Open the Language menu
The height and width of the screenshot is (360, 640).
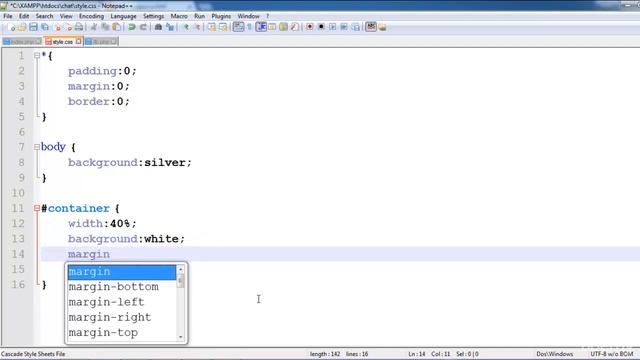tap(123, 16)
